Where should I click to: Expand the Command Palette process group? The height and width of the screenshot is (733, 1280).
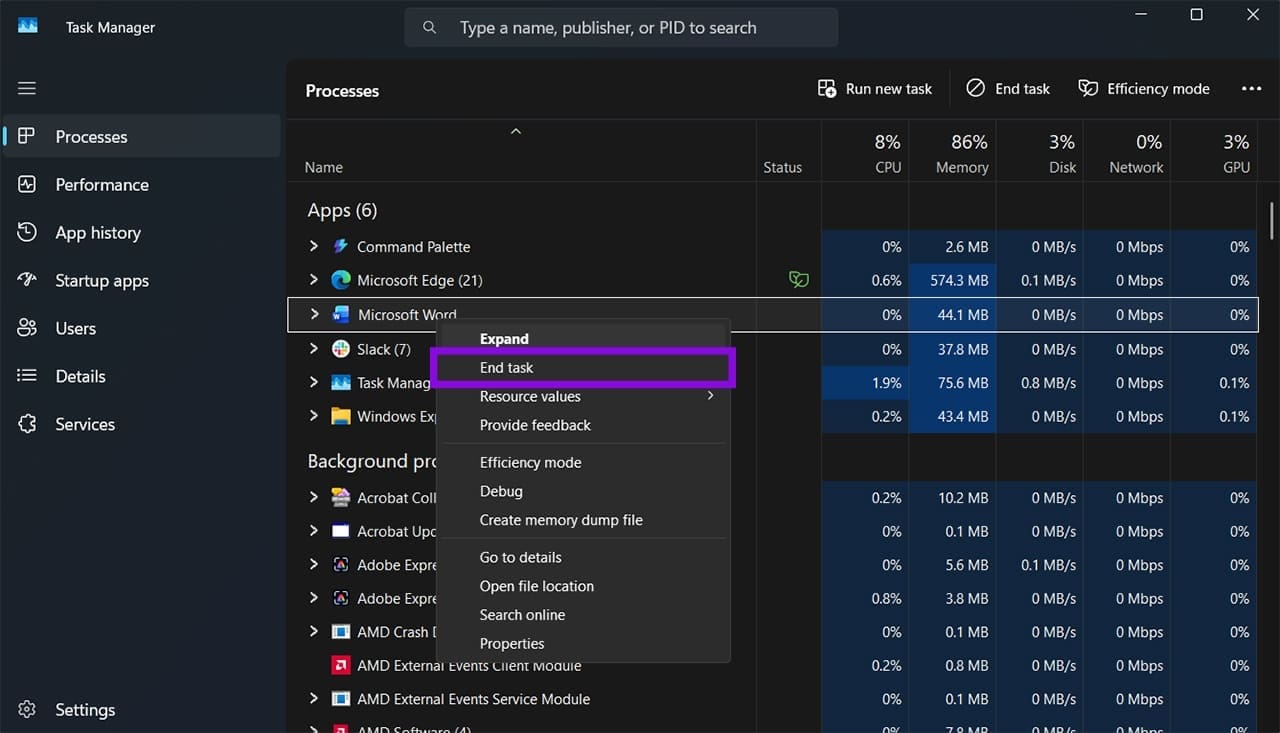314,246
